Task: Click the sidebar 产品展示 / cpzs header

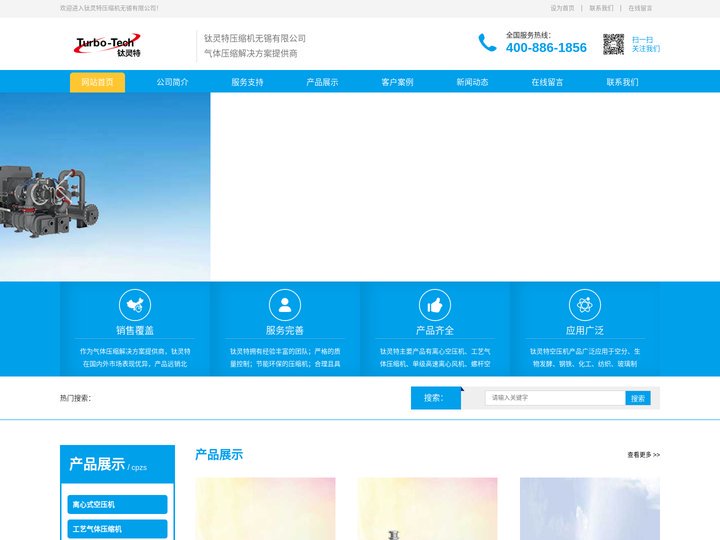Action: click(118, 464)
